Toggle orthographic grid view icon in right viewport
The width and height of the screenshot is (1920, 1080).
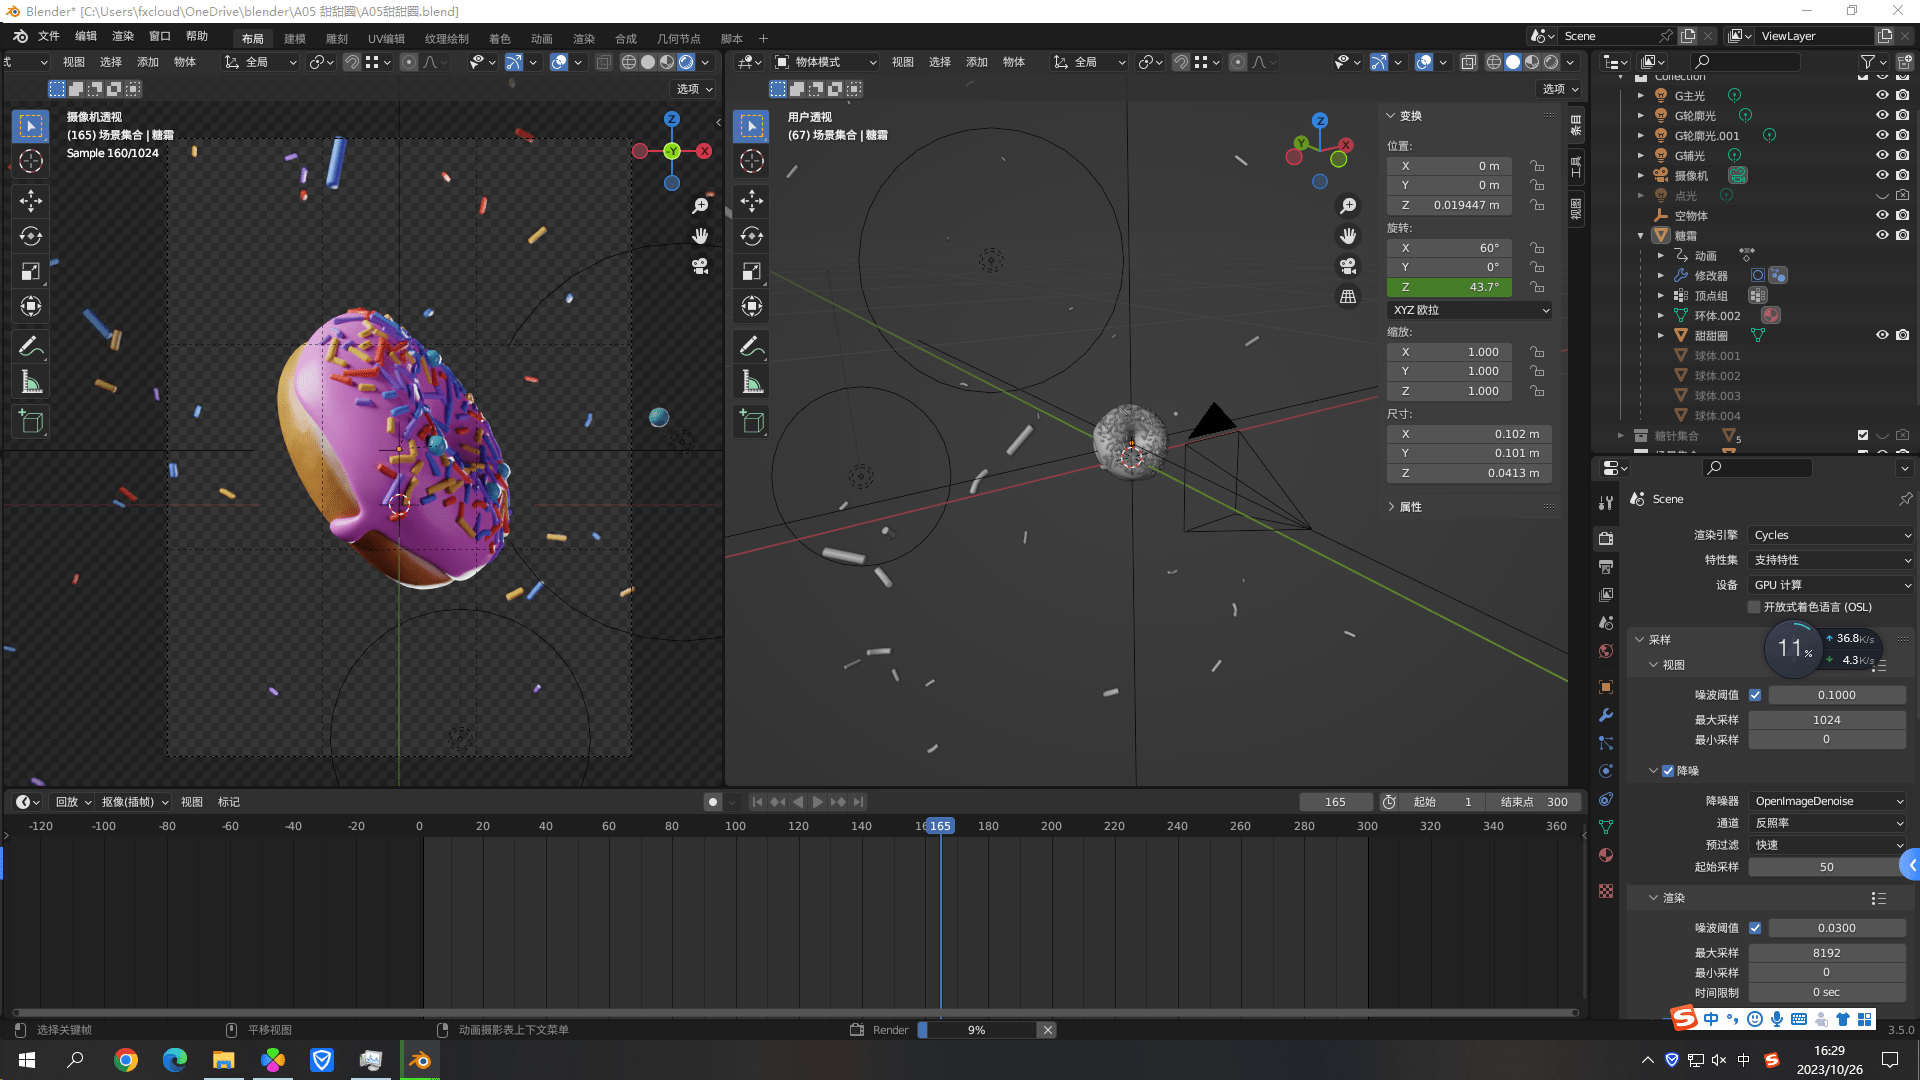1348,297
